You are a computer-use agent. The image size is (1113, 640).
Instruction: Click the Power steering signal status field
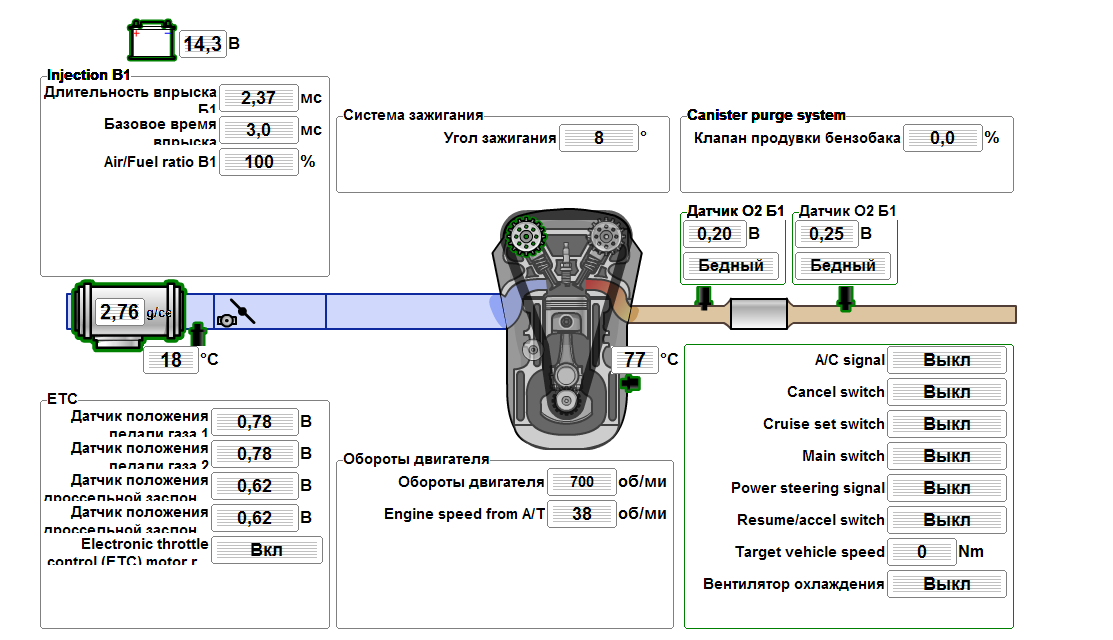pyautogui.click(x=947, y=487)
